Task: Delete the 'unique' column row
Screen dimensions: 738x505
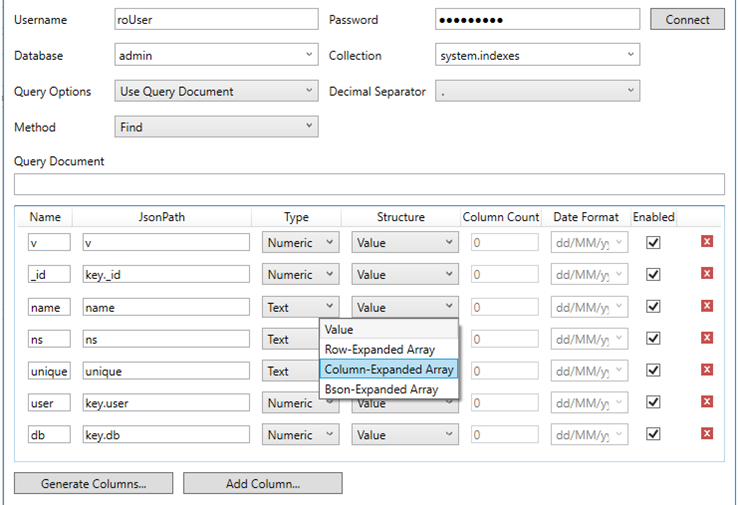Action: pyautogui.click(x=707, y=370)
